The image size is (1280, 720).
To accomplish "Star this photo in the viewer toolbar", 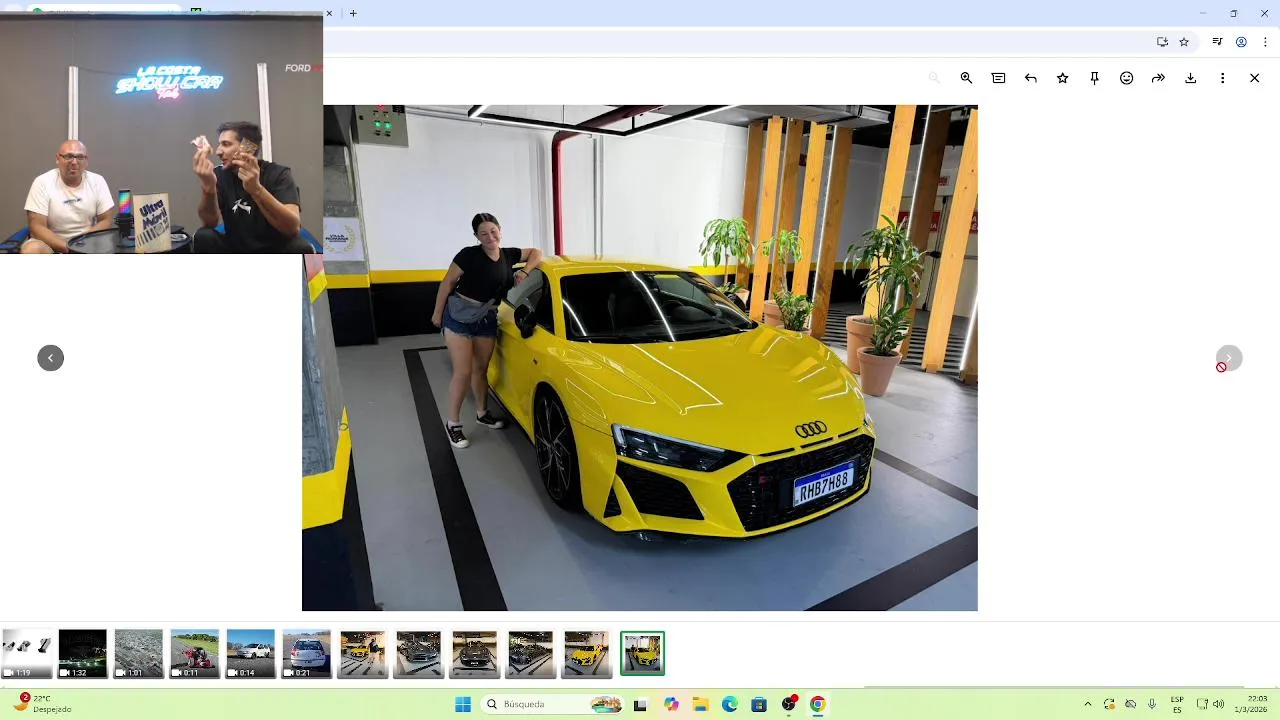I will (x=1062, y=78).
